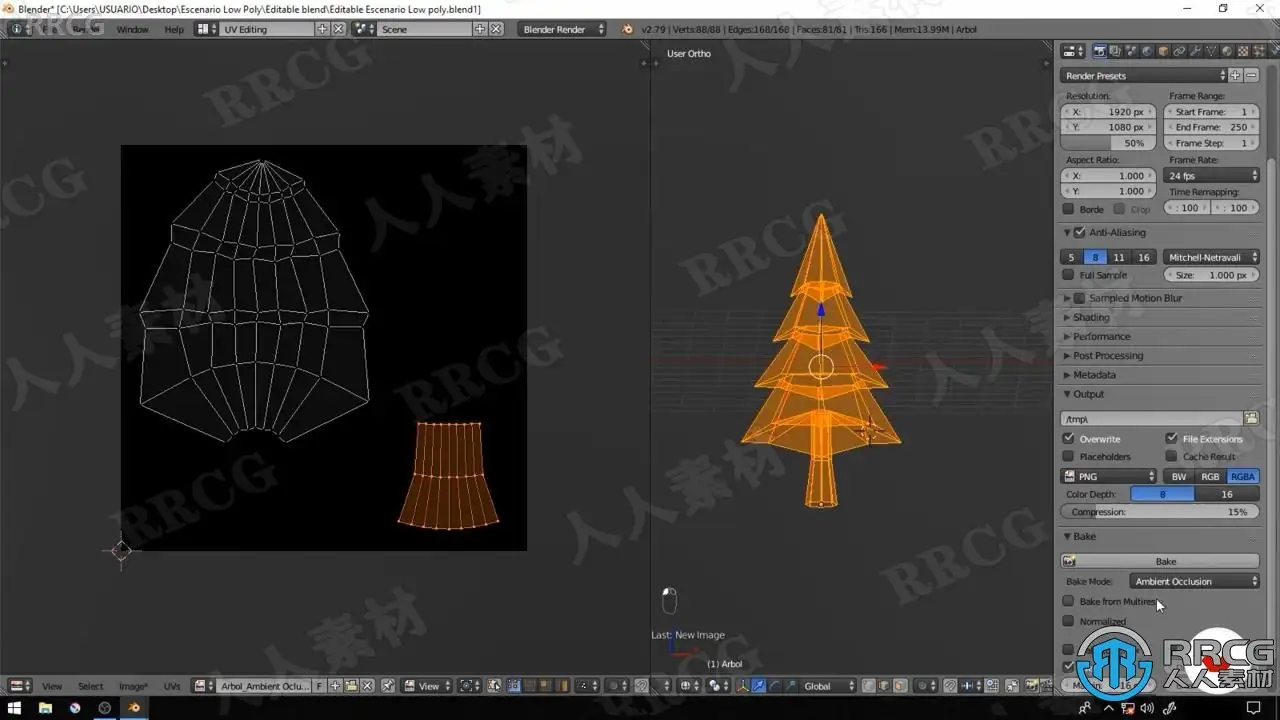Expand the Shading panel
This screenshot has width=1280, height=720.
tap(1091, 317)
